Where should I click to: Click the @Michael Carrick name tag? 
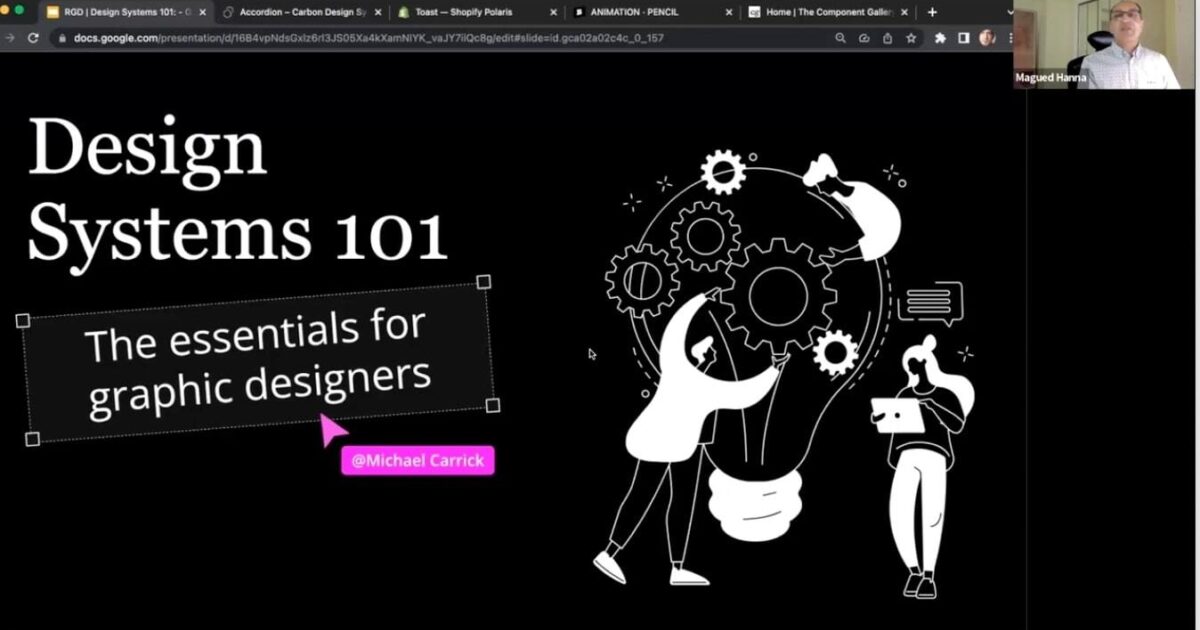click(418, 460)
